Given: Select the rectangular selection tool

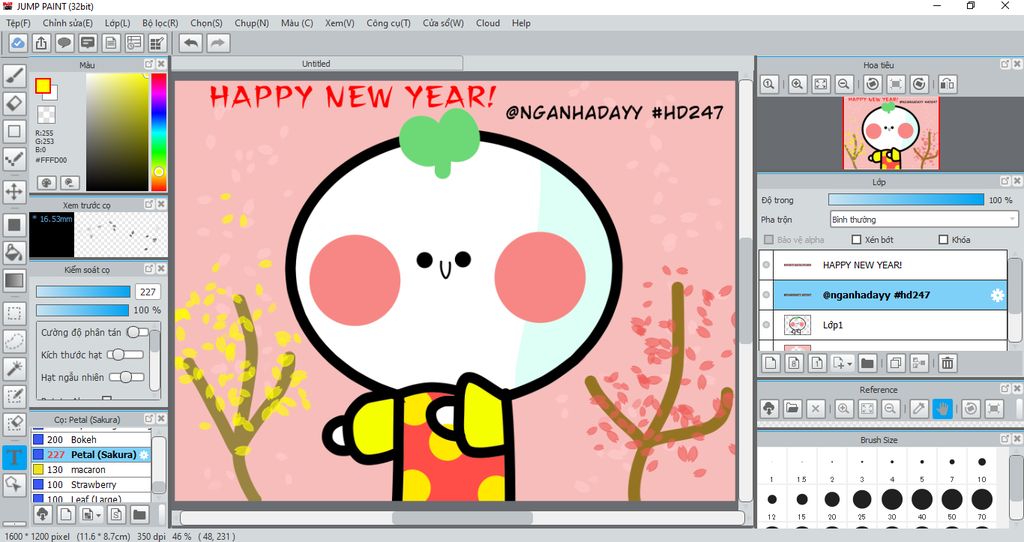Looking at the screenshot, I should pos(14,313).
